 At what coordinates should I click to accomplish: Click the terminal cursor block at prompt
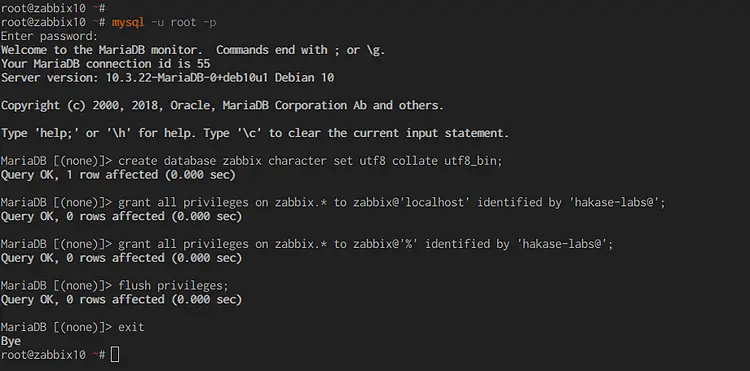point(115,355)
